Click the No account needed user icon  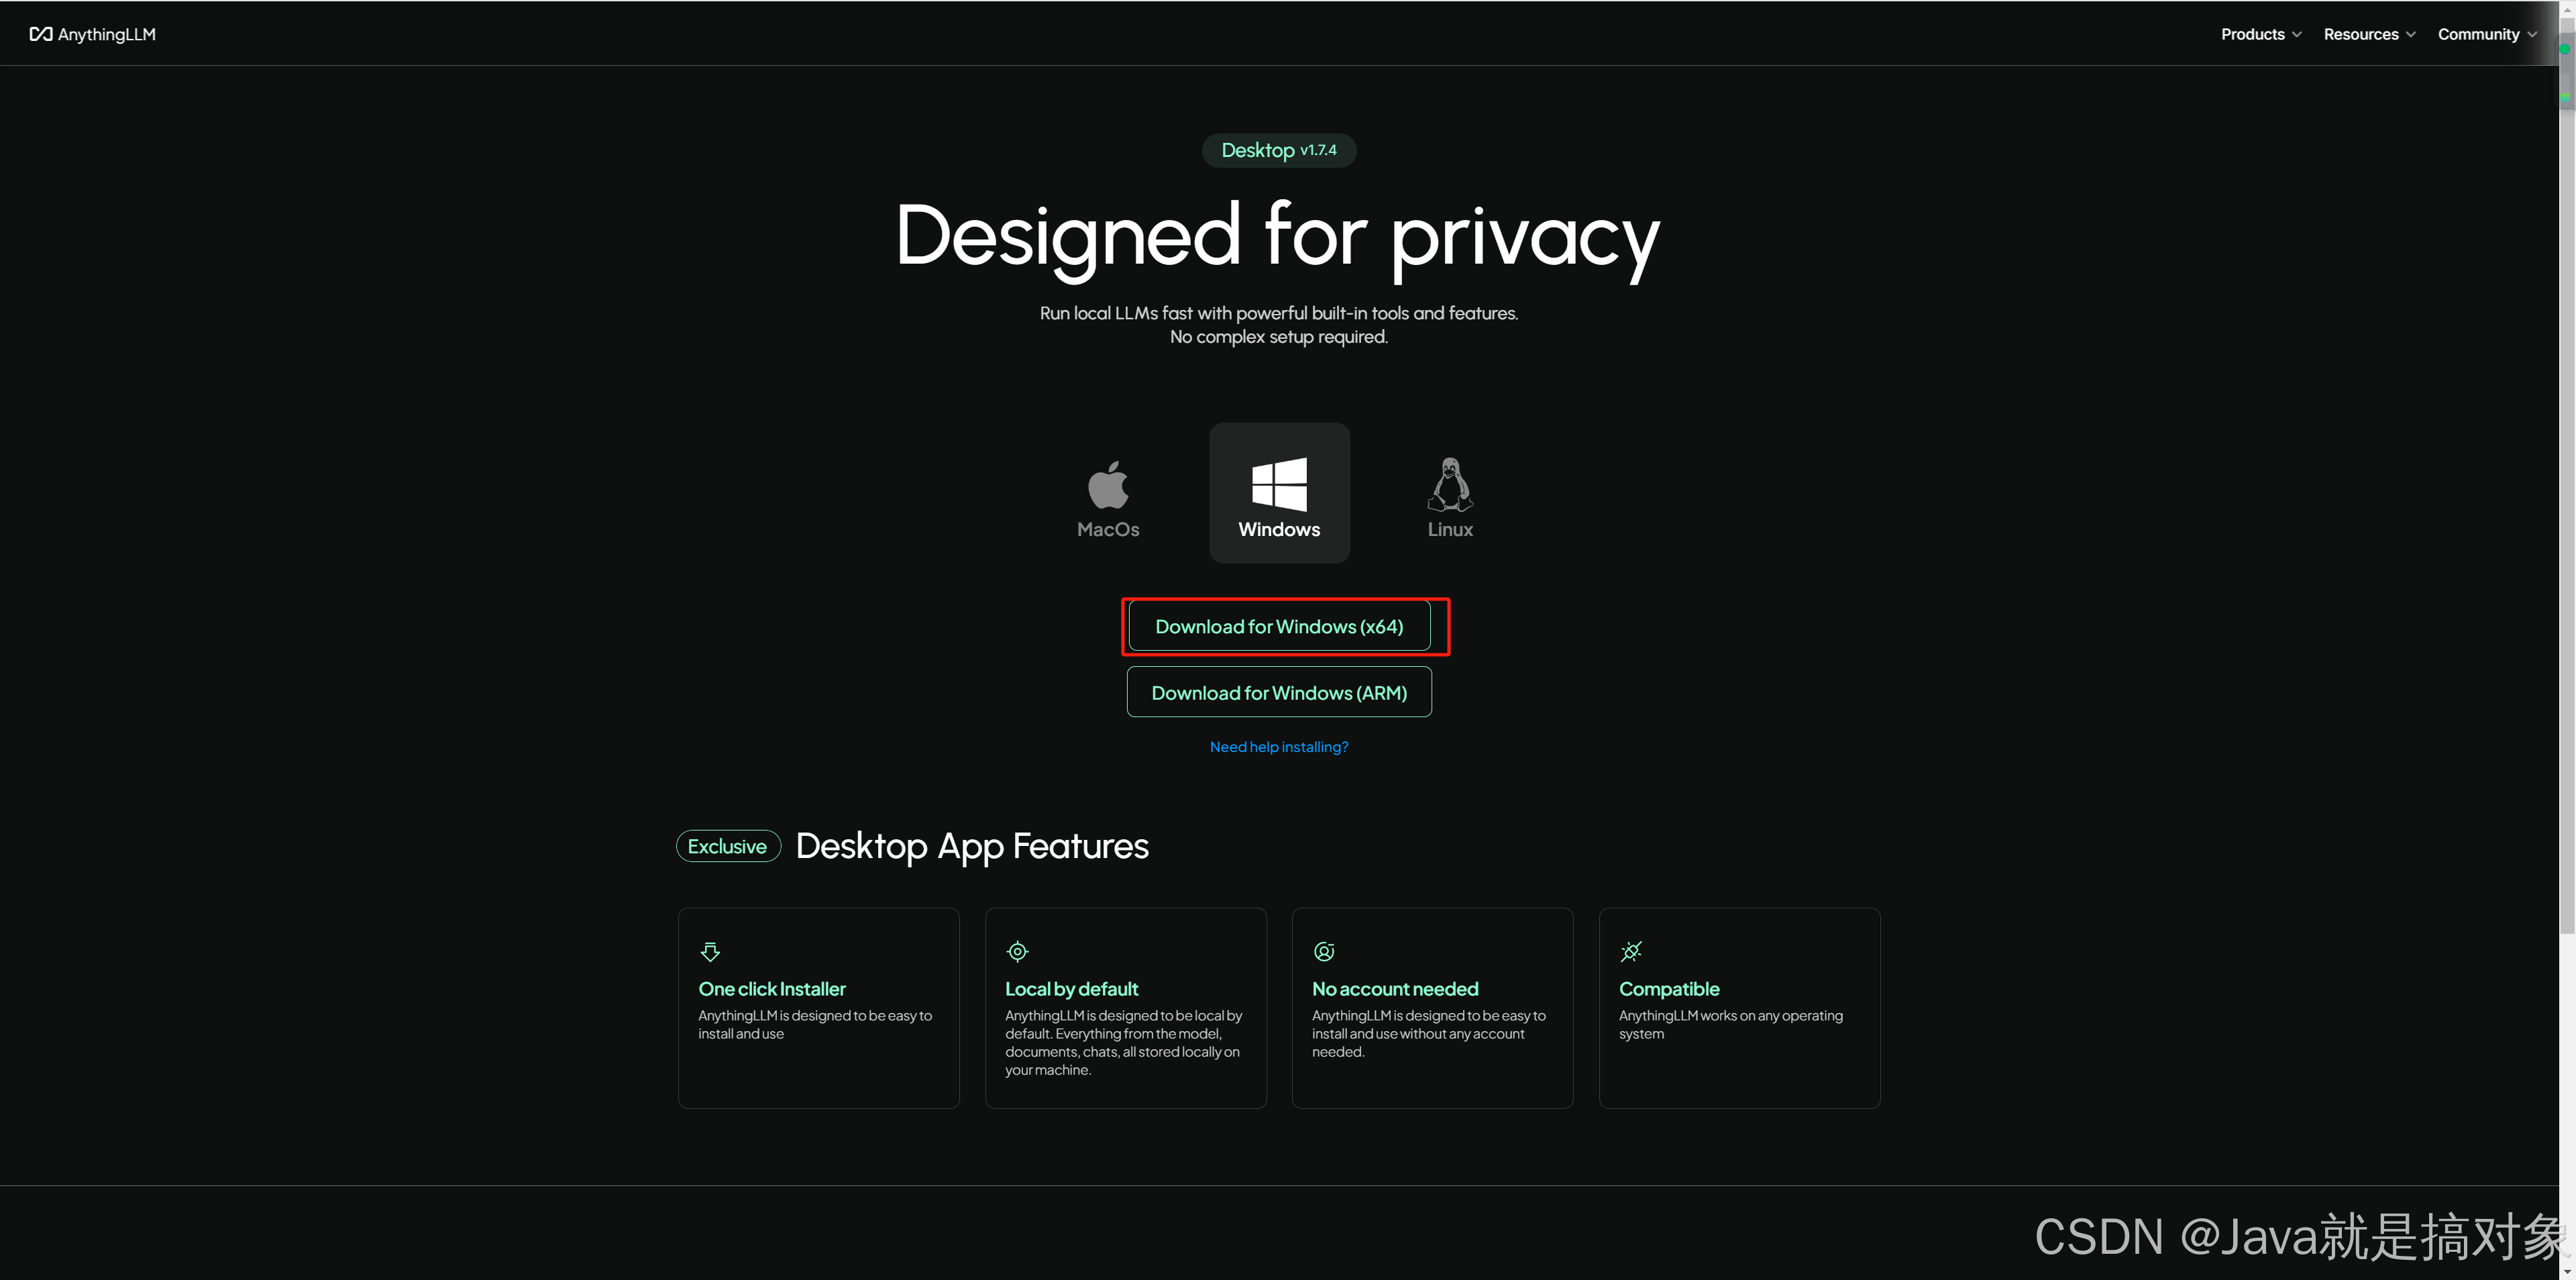point(1324,951)
